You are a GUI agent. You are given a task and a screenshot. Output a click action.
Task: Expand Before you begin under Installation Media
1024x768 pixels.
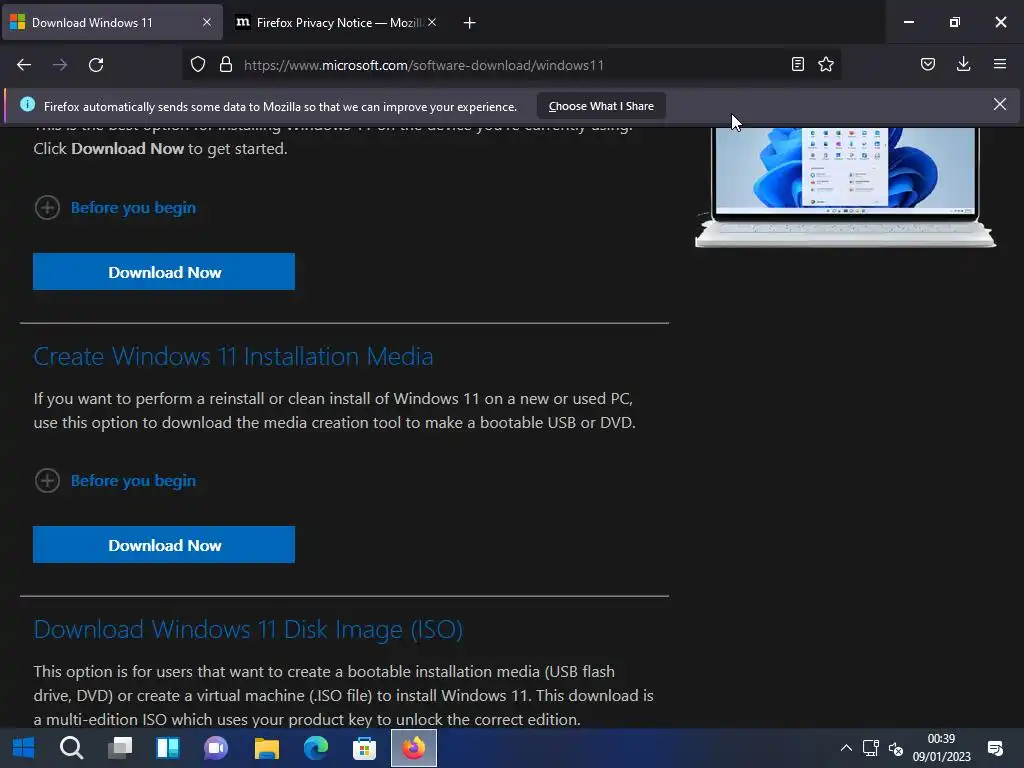(x=115, y=481)
